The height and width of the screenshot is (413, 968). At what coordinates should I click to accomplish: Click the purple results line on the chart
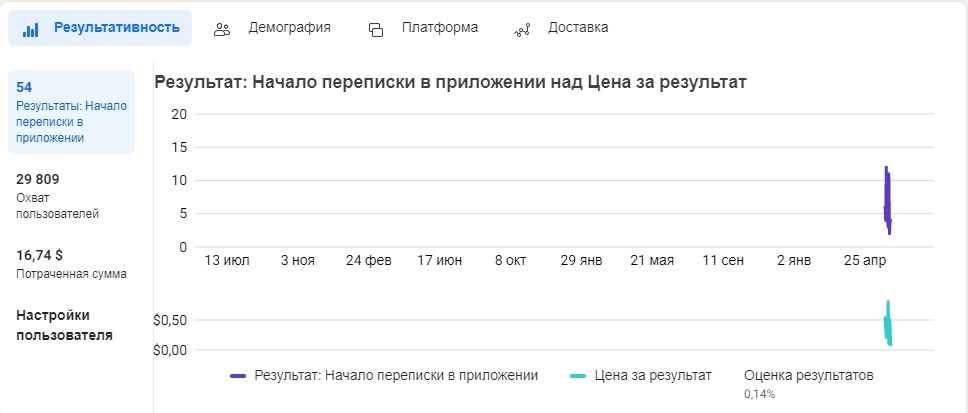(x=887, y=201)
